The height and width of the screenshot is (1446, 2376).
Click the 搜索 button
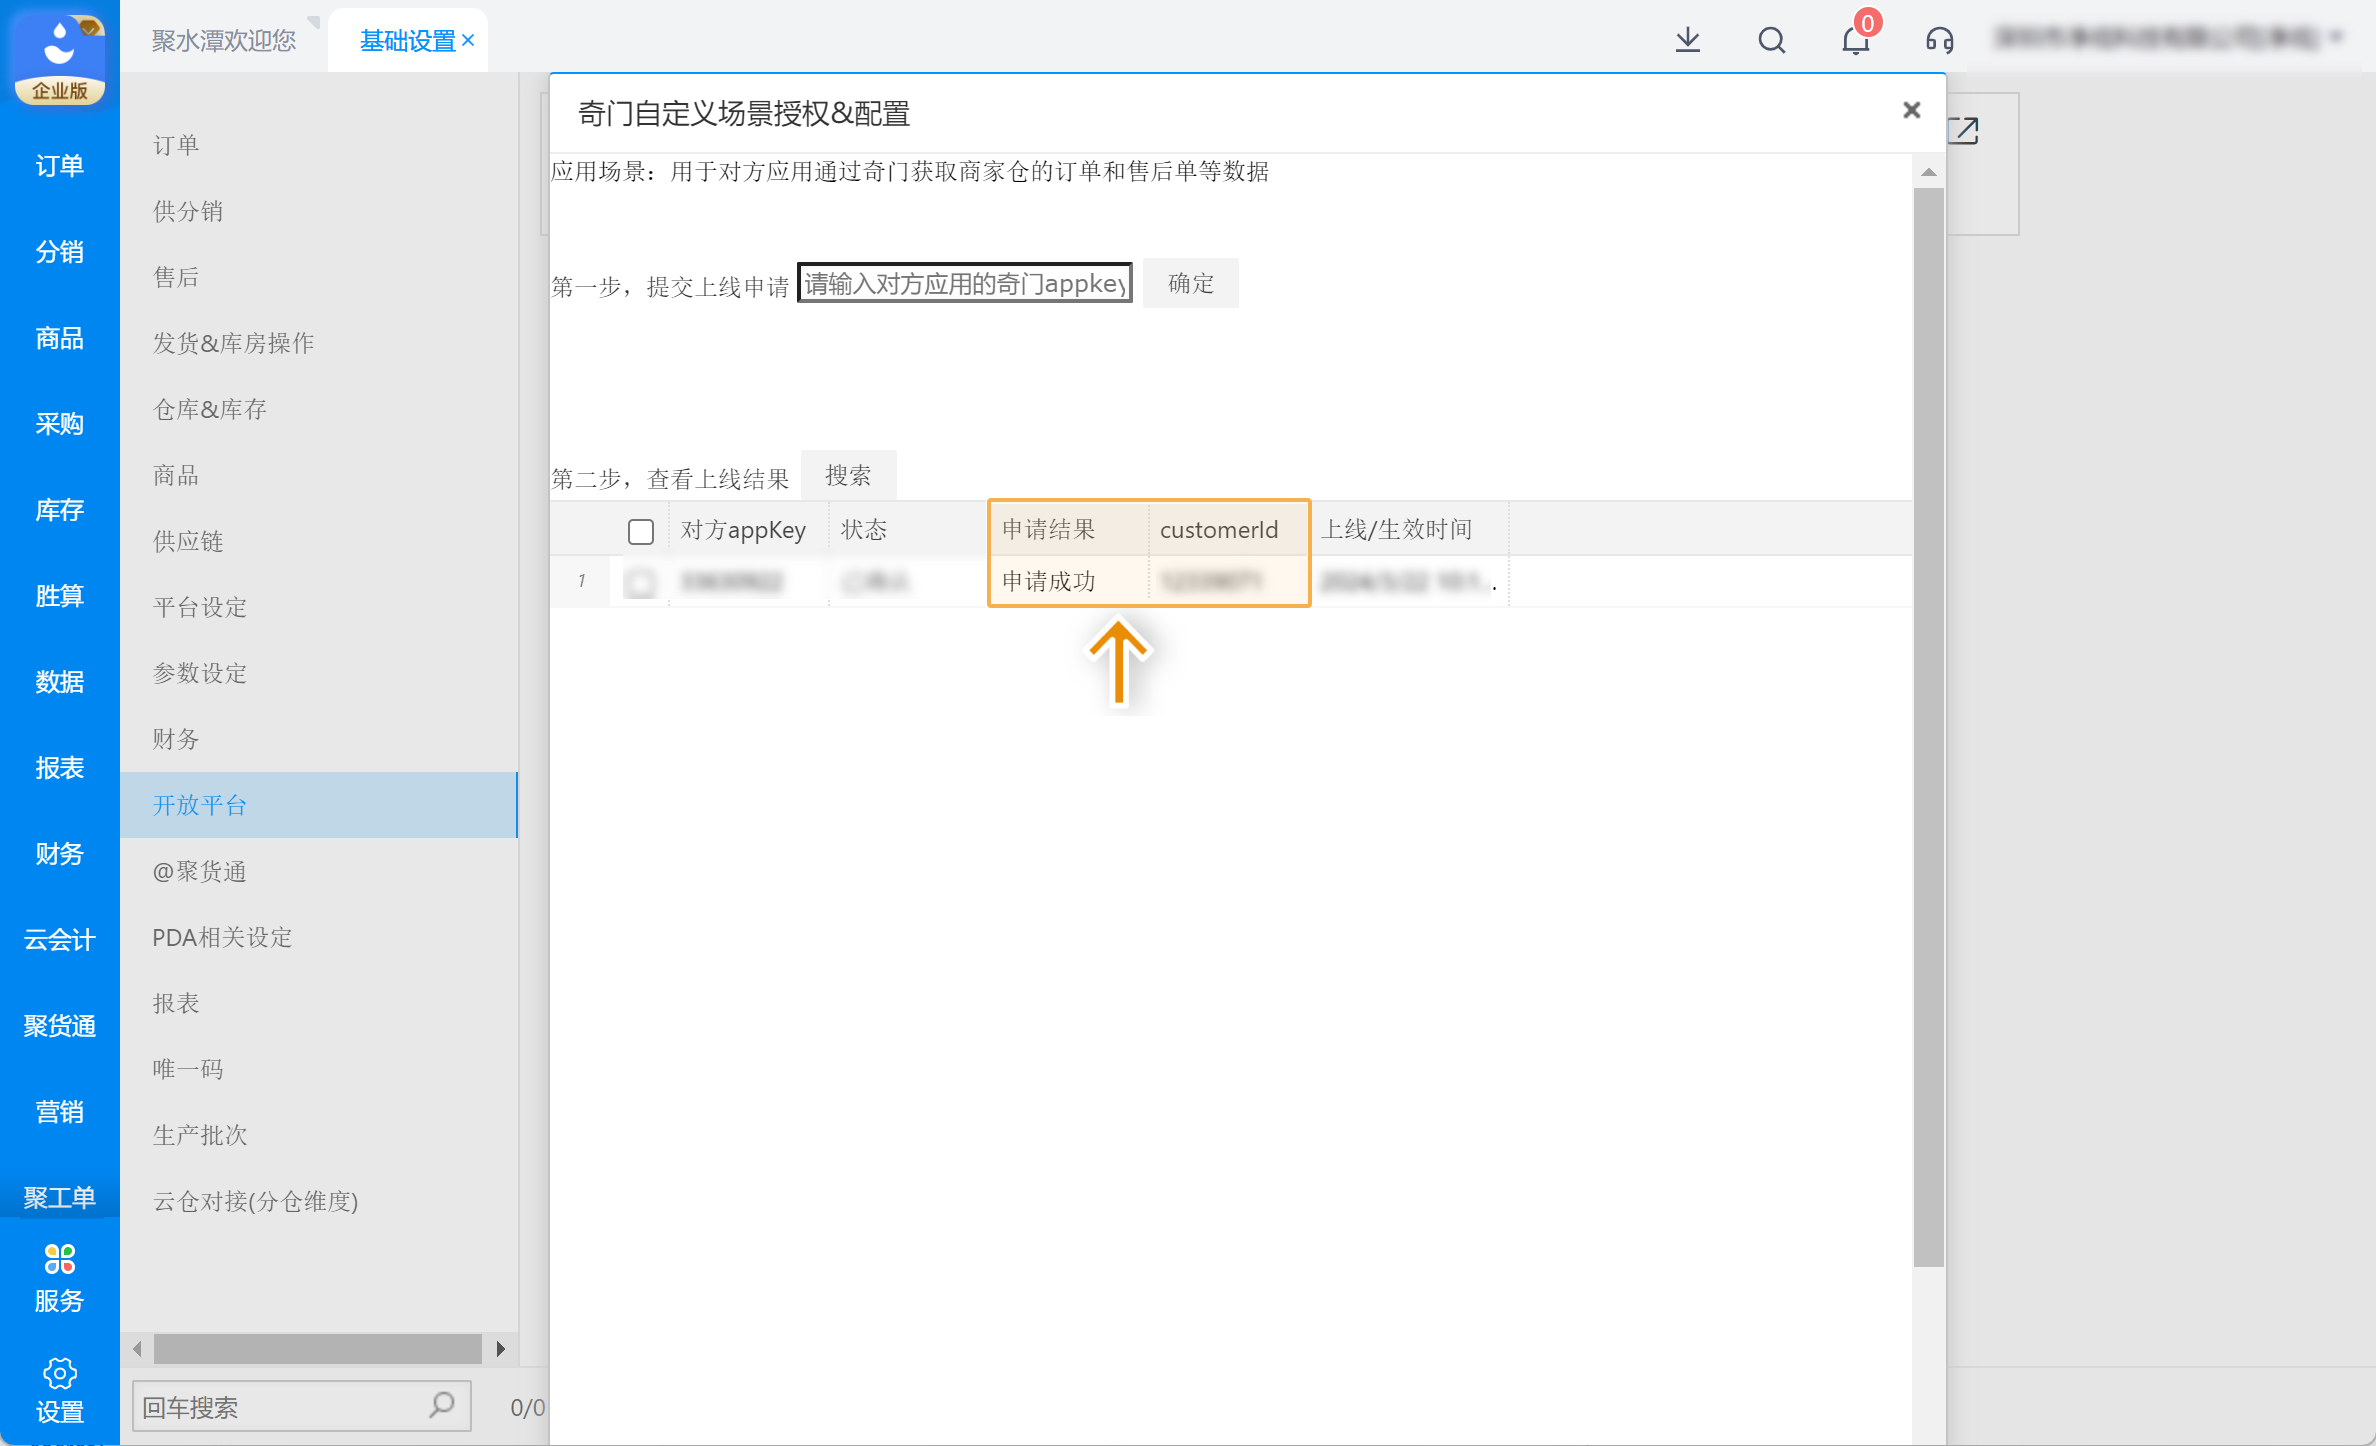click(848, 476)
